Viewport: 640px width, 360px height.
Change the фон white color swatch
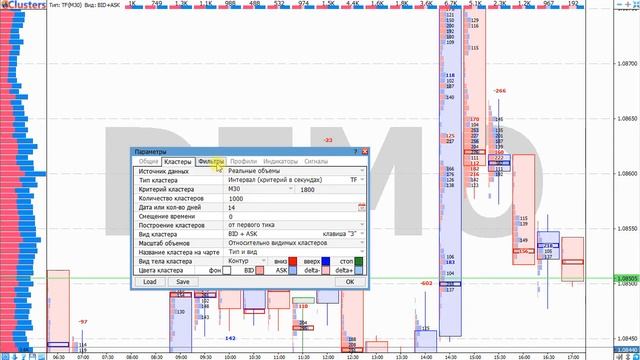pos(227,270)
